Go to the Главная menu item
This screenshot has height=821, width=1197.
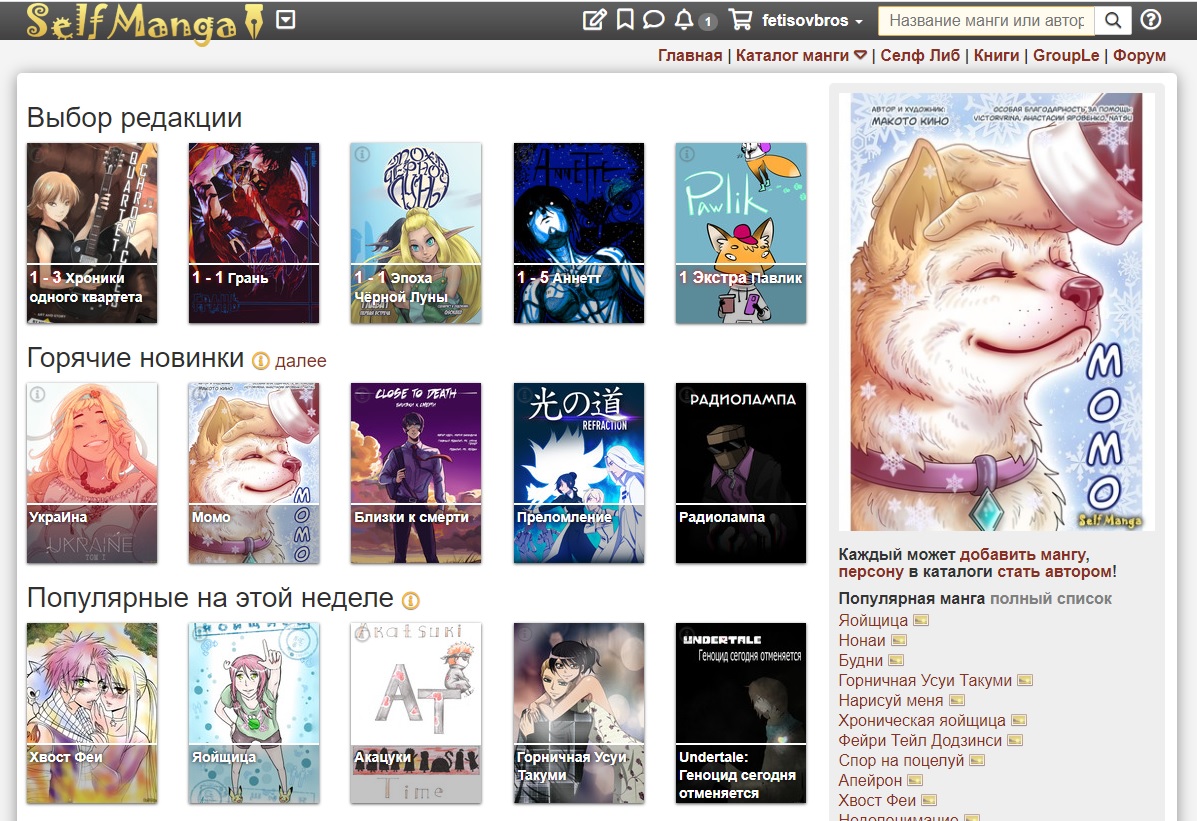(690, 55)
